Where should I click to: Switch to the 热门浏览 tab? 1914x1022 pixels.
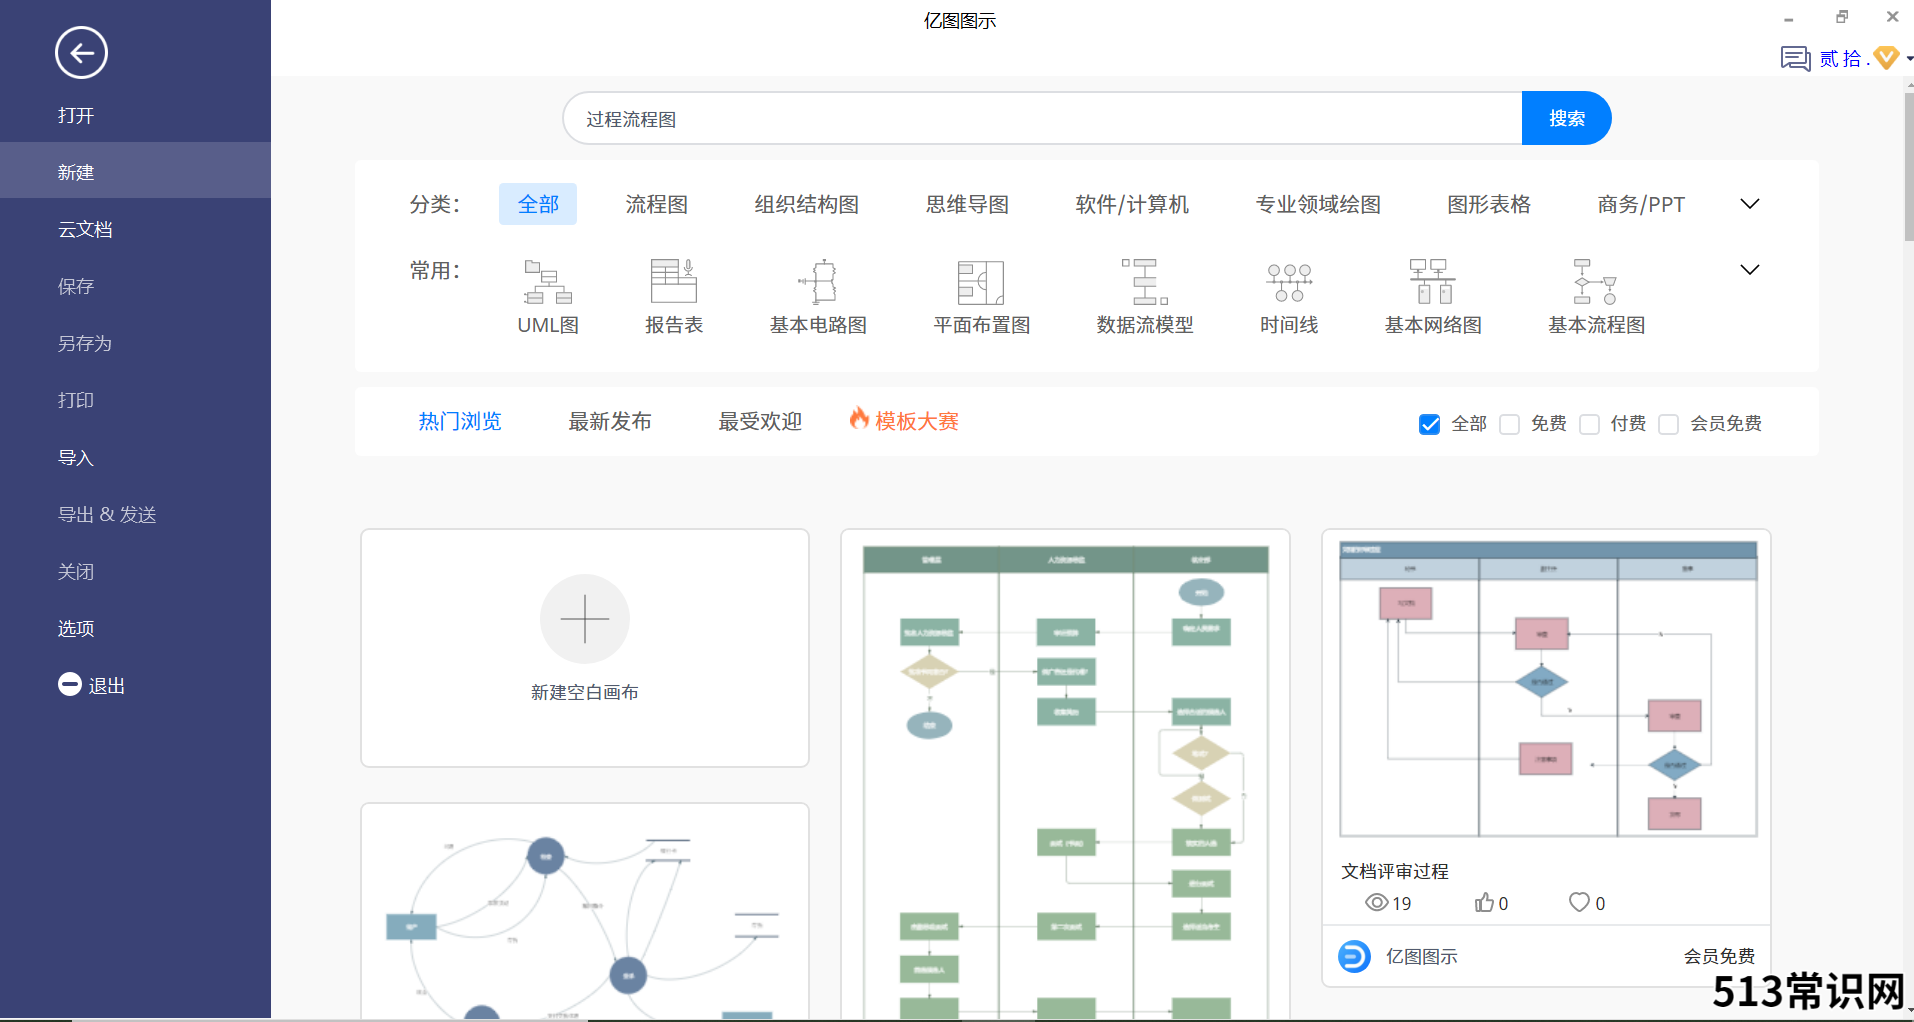(x=460, y=421)
